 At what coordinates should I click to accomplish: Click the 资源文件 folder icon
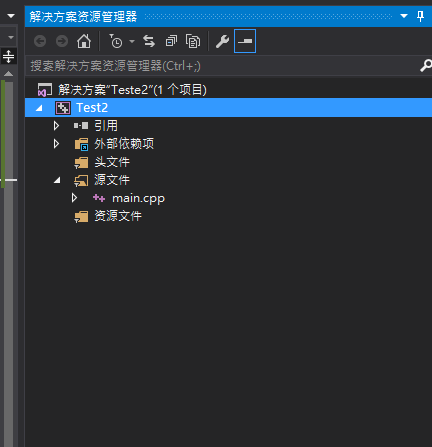click(x=81, y=216)
